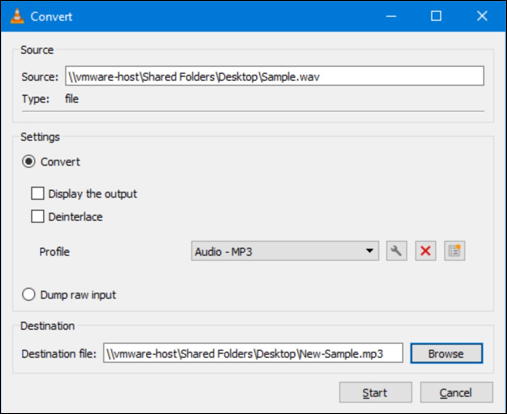Click into the Destination file field
The height and width of the screenshot is (414, 507).
pyautogui.click(x=253, y=353)
